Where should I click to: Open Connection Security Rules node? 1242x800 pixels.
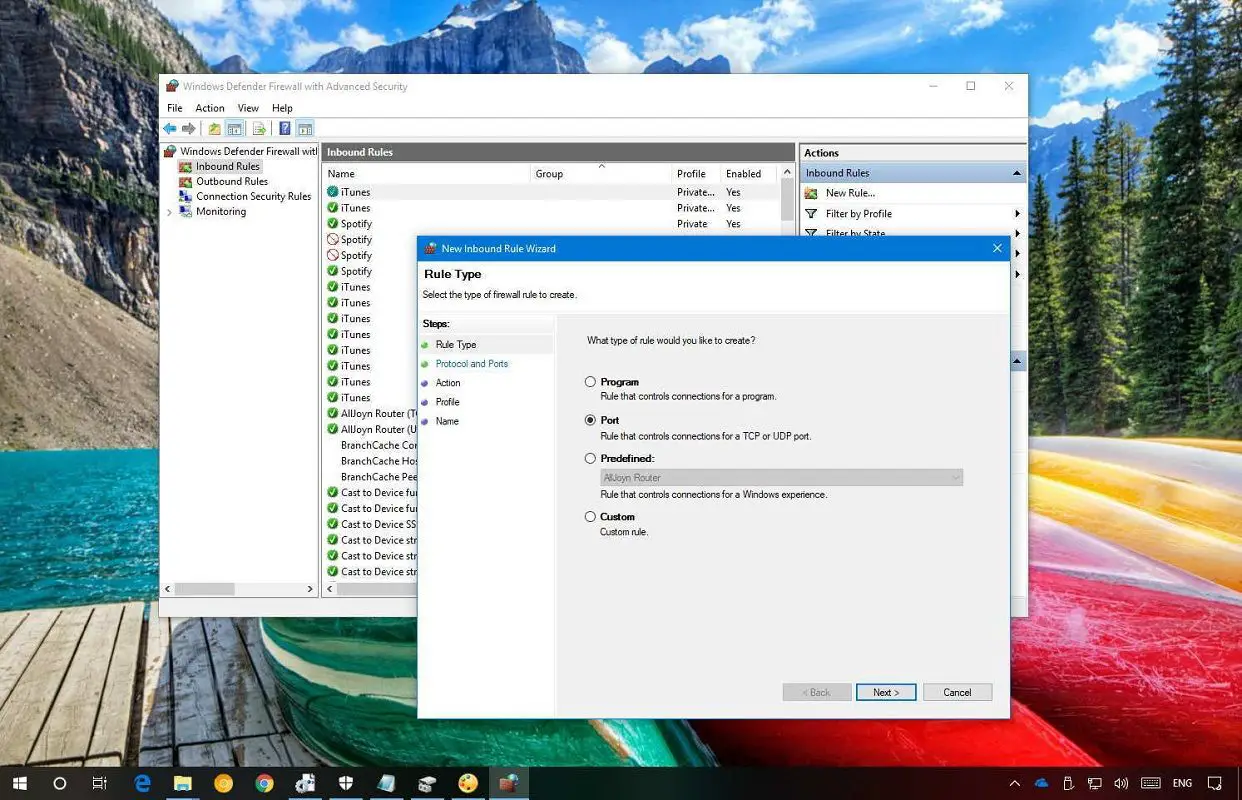253,196
